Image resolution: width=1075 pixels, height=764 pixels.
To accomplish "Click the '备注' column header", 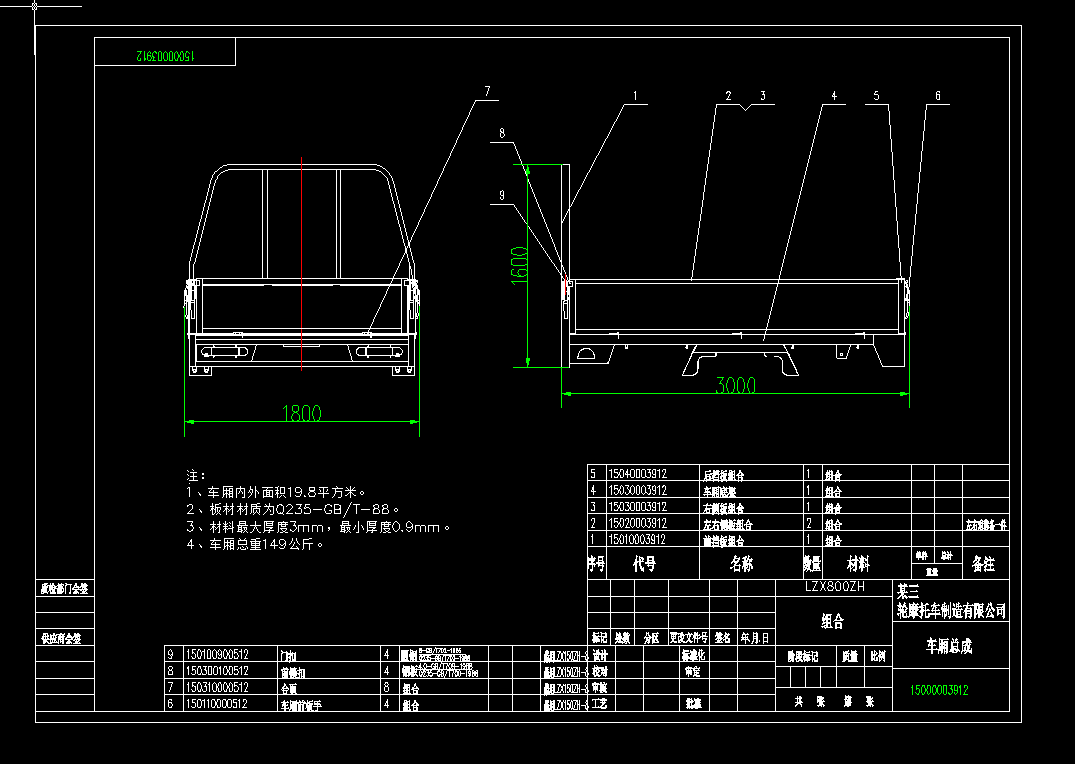I will [x=983, y=564].
